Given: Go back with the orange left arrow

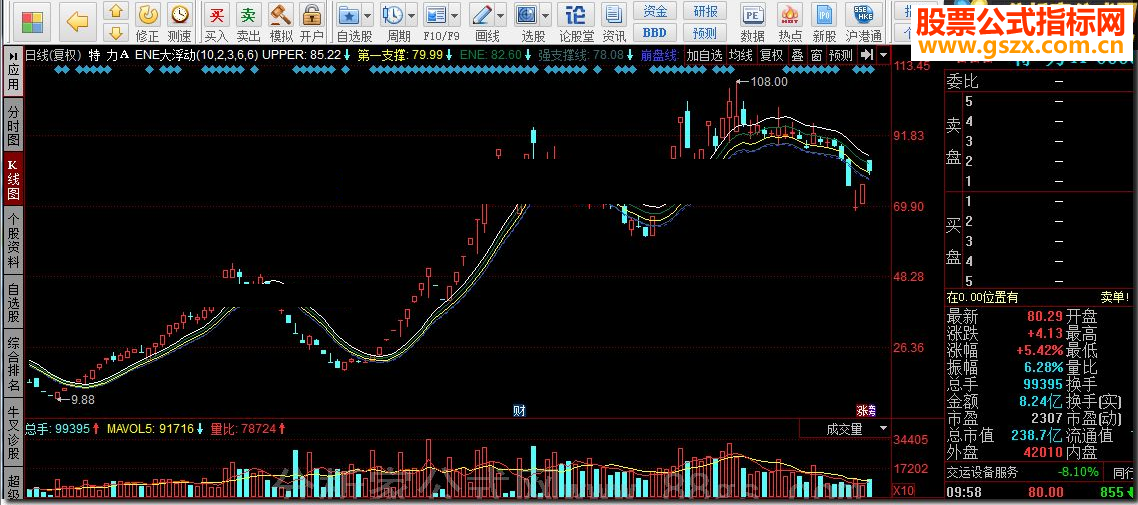Looking at the screenshot, I should coord(77,22).
